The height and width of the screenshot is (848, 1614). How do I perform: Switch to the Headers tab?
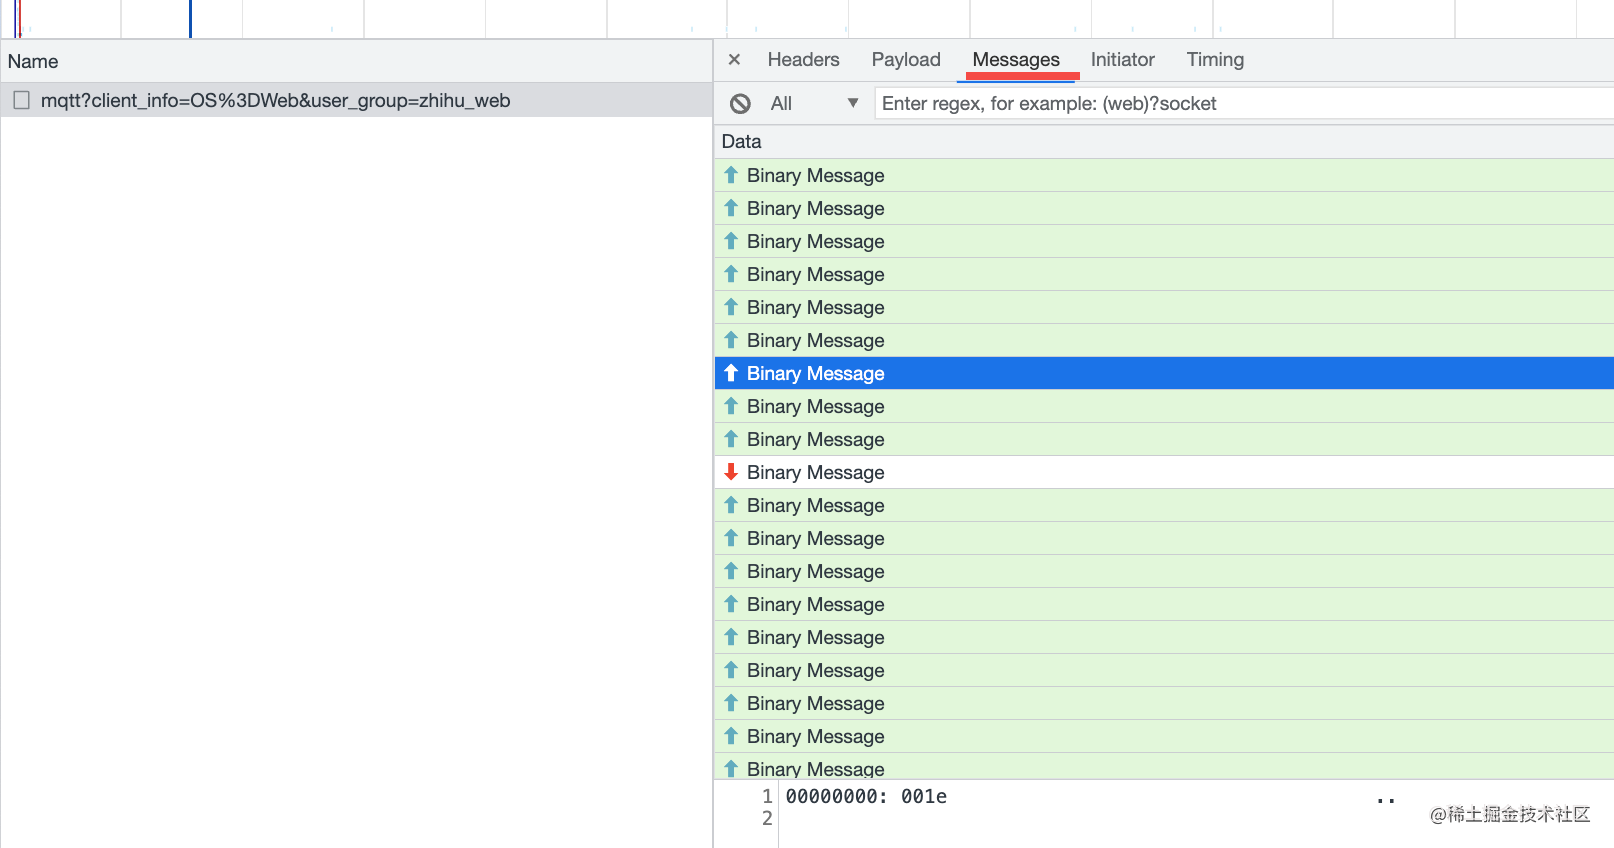[803, 60]
